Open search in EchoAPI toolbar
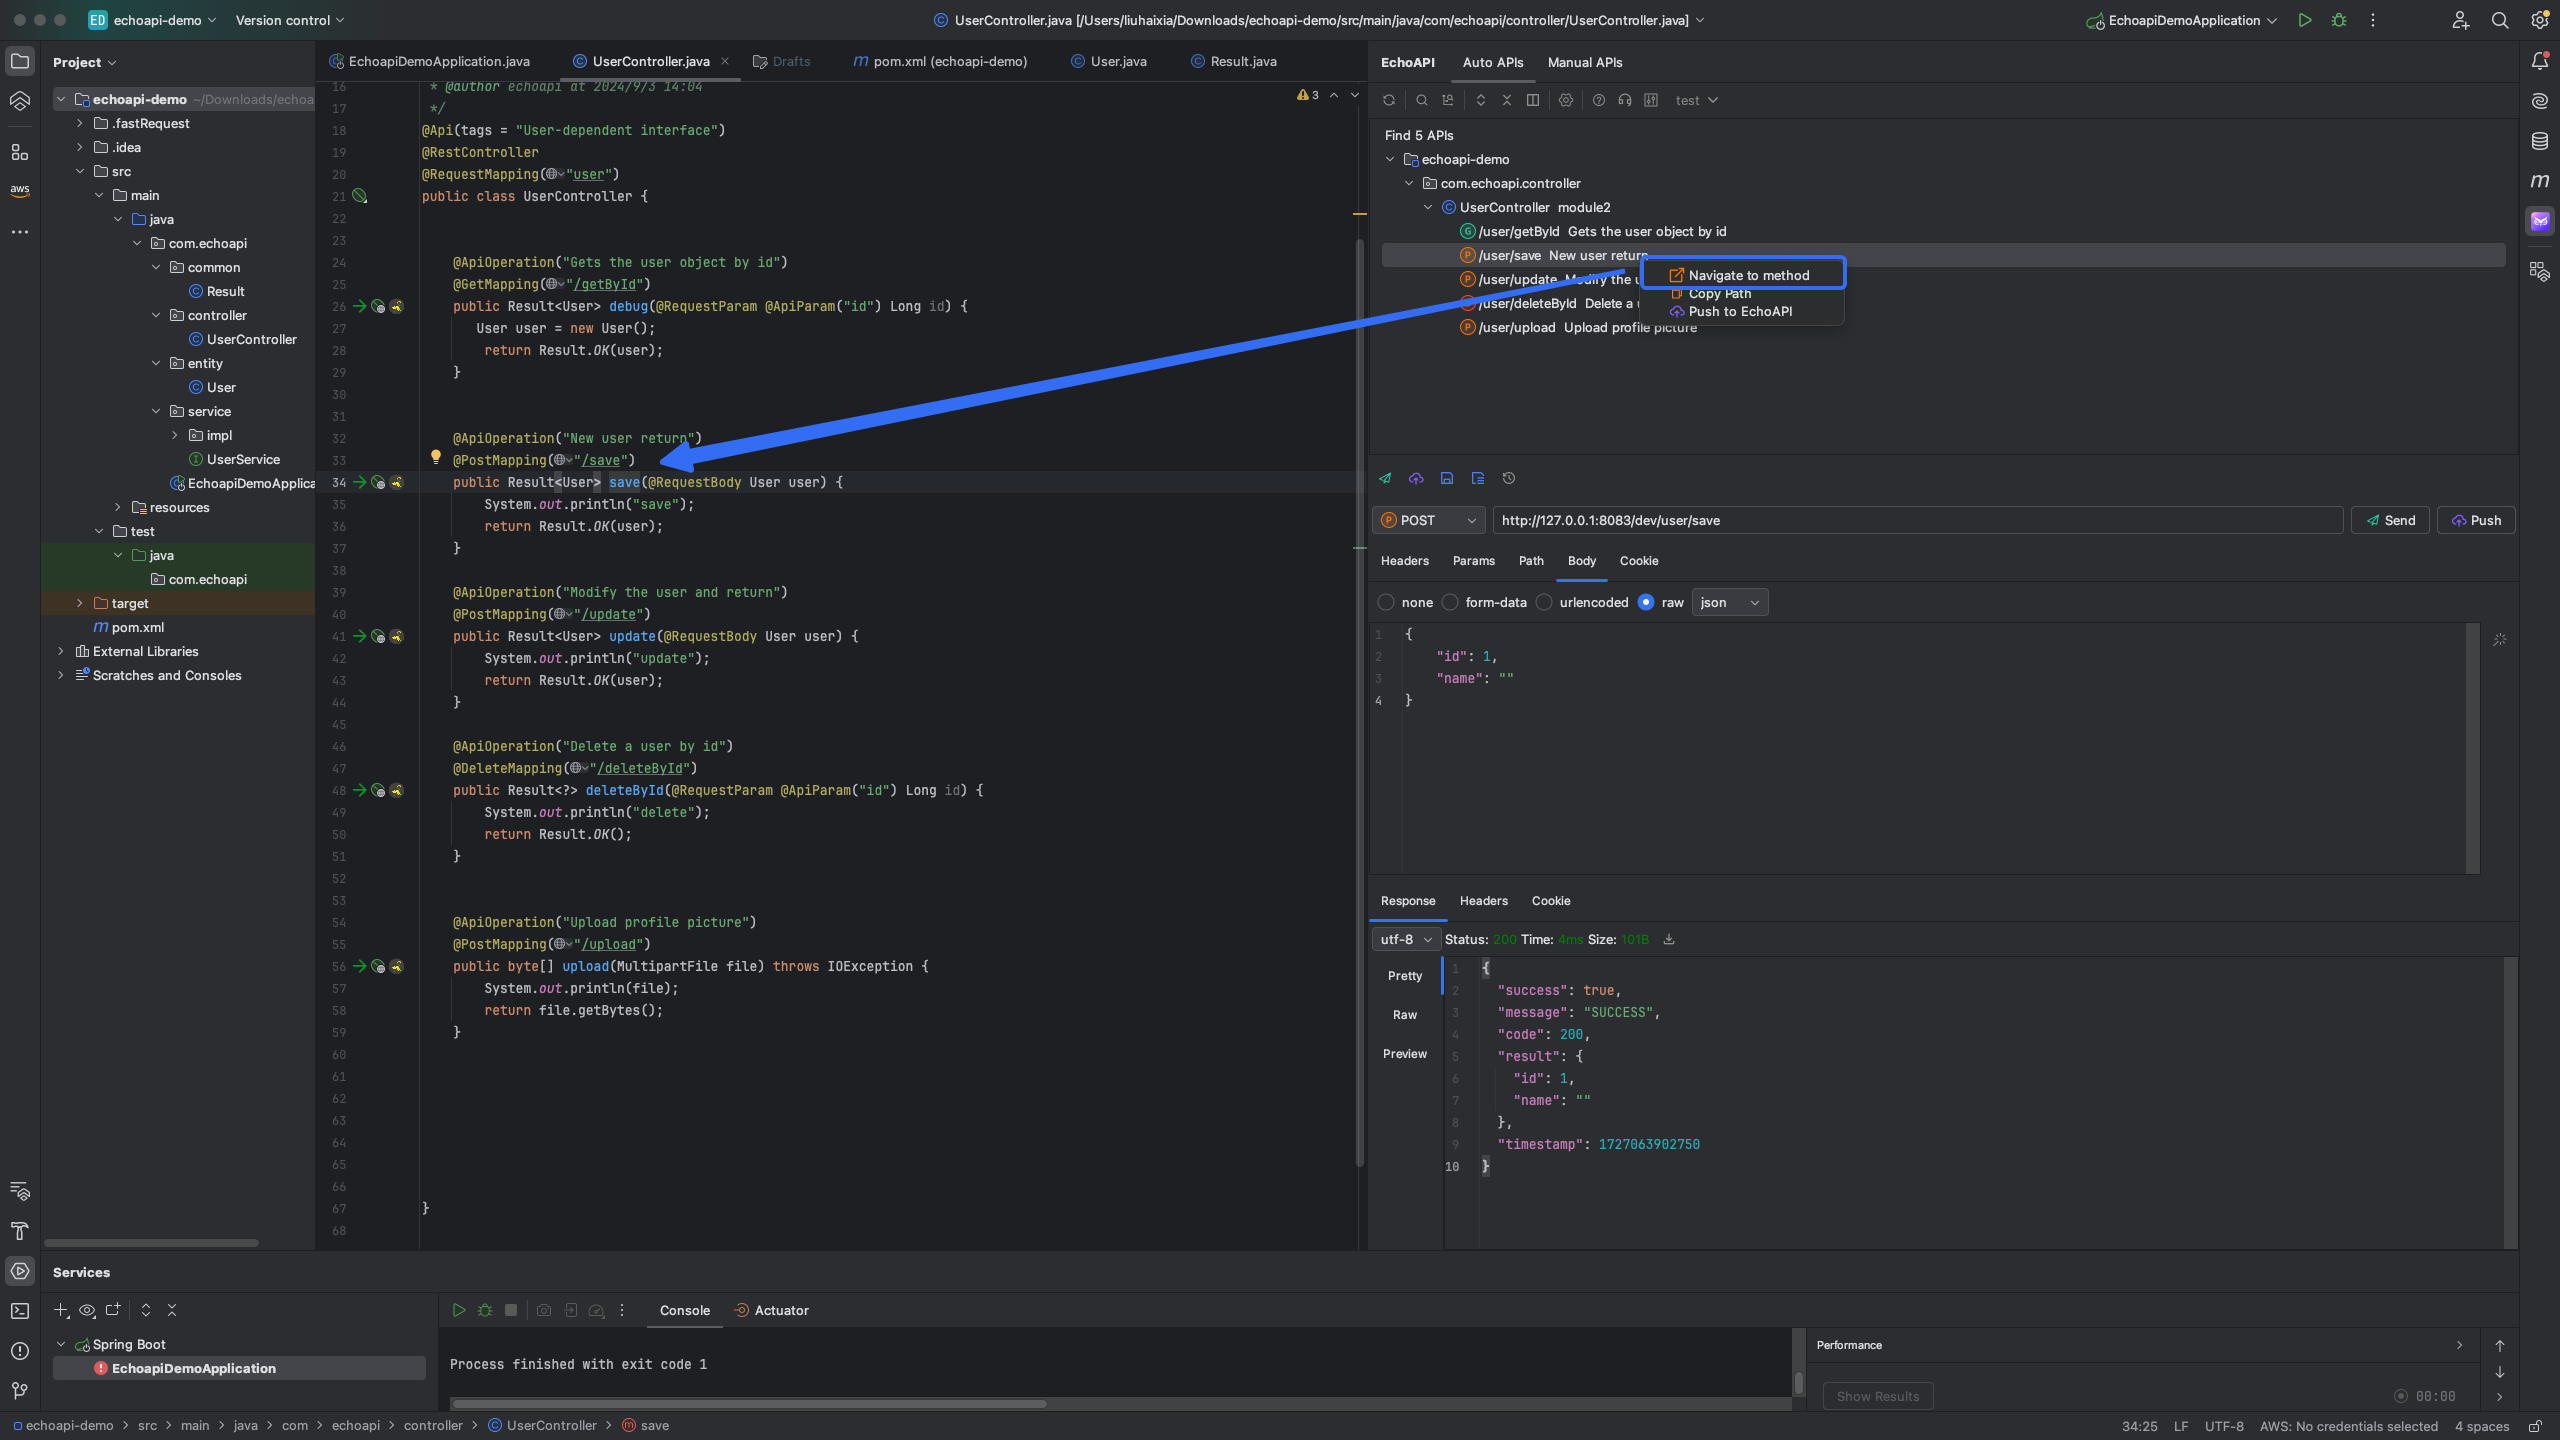 (1421, 100)
